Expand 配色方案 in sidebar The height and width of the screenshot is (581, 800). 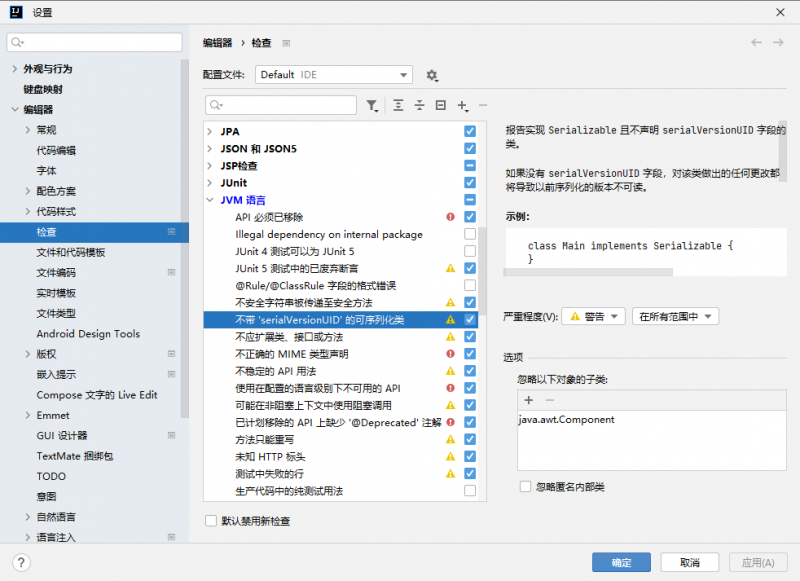click(x=28, y=191)
